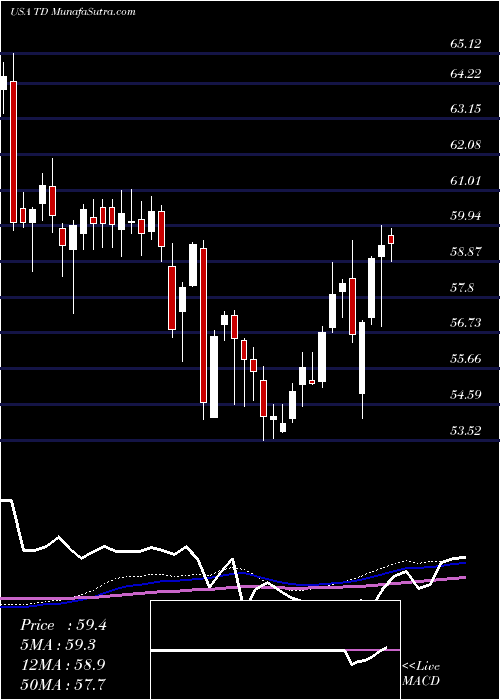This screenshot has width=500, height=700.
Task: Click the 53.52 price axis label
Action: click(x=465, y=431)
